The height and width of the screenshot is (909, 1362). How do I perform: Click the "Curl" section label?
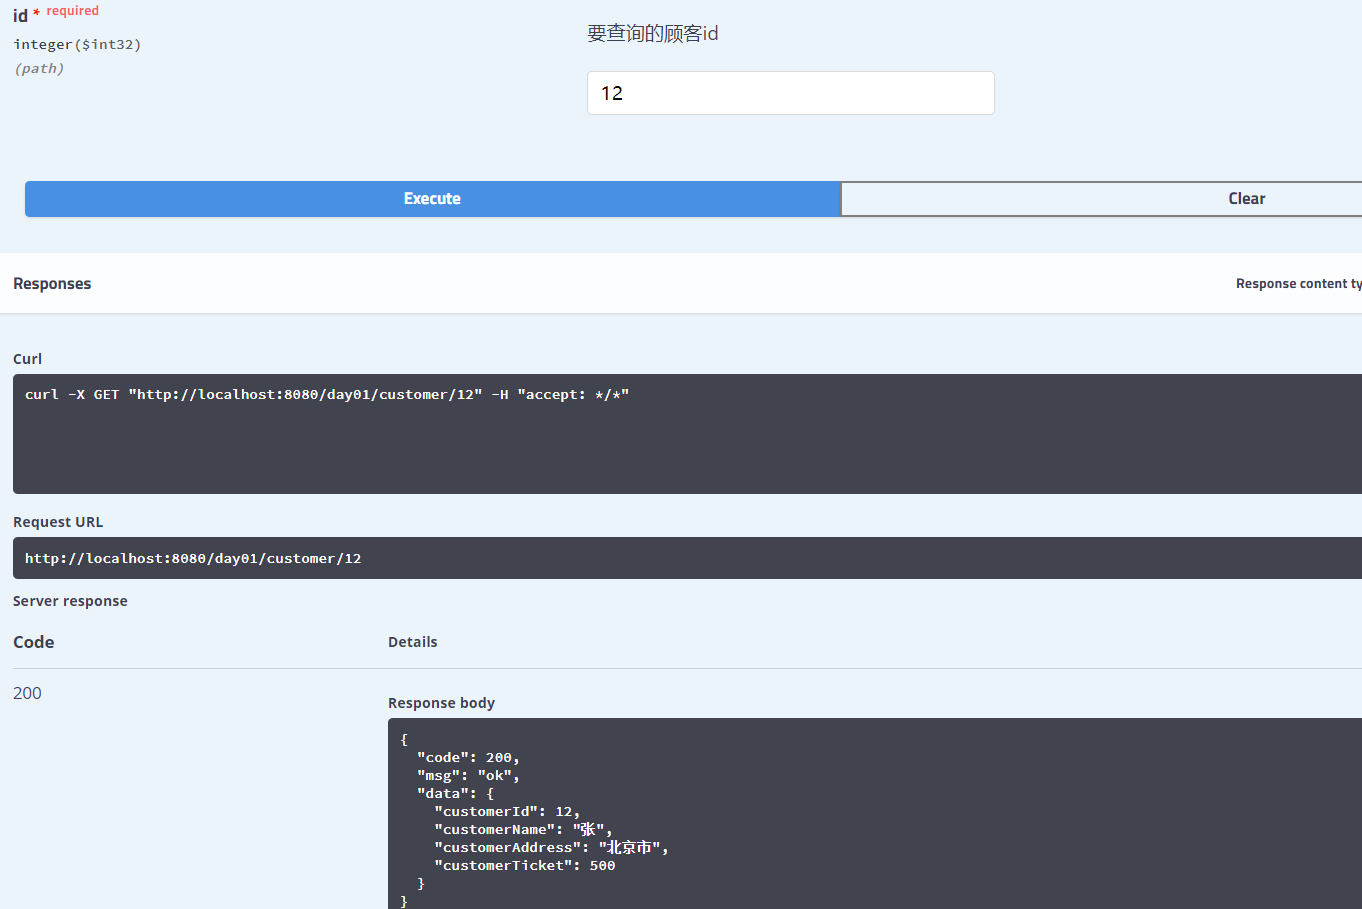27,359
